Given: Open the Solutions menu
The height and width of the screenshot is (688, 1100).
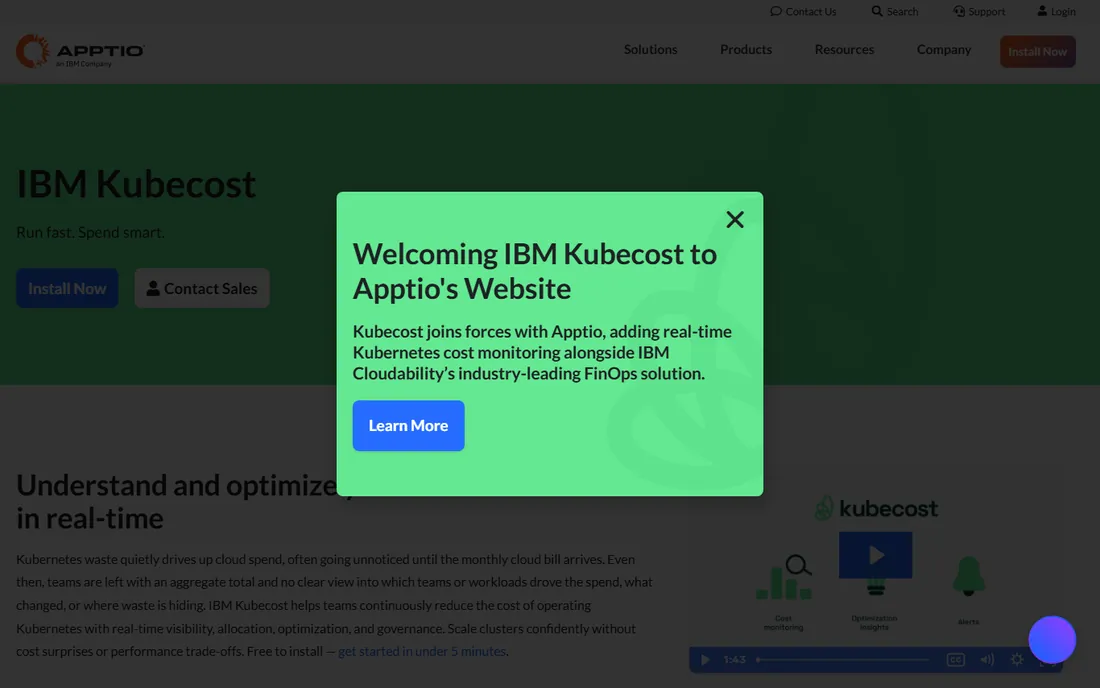Looking at the screenshot, I should pyautogui.click(x=650, y=50).
